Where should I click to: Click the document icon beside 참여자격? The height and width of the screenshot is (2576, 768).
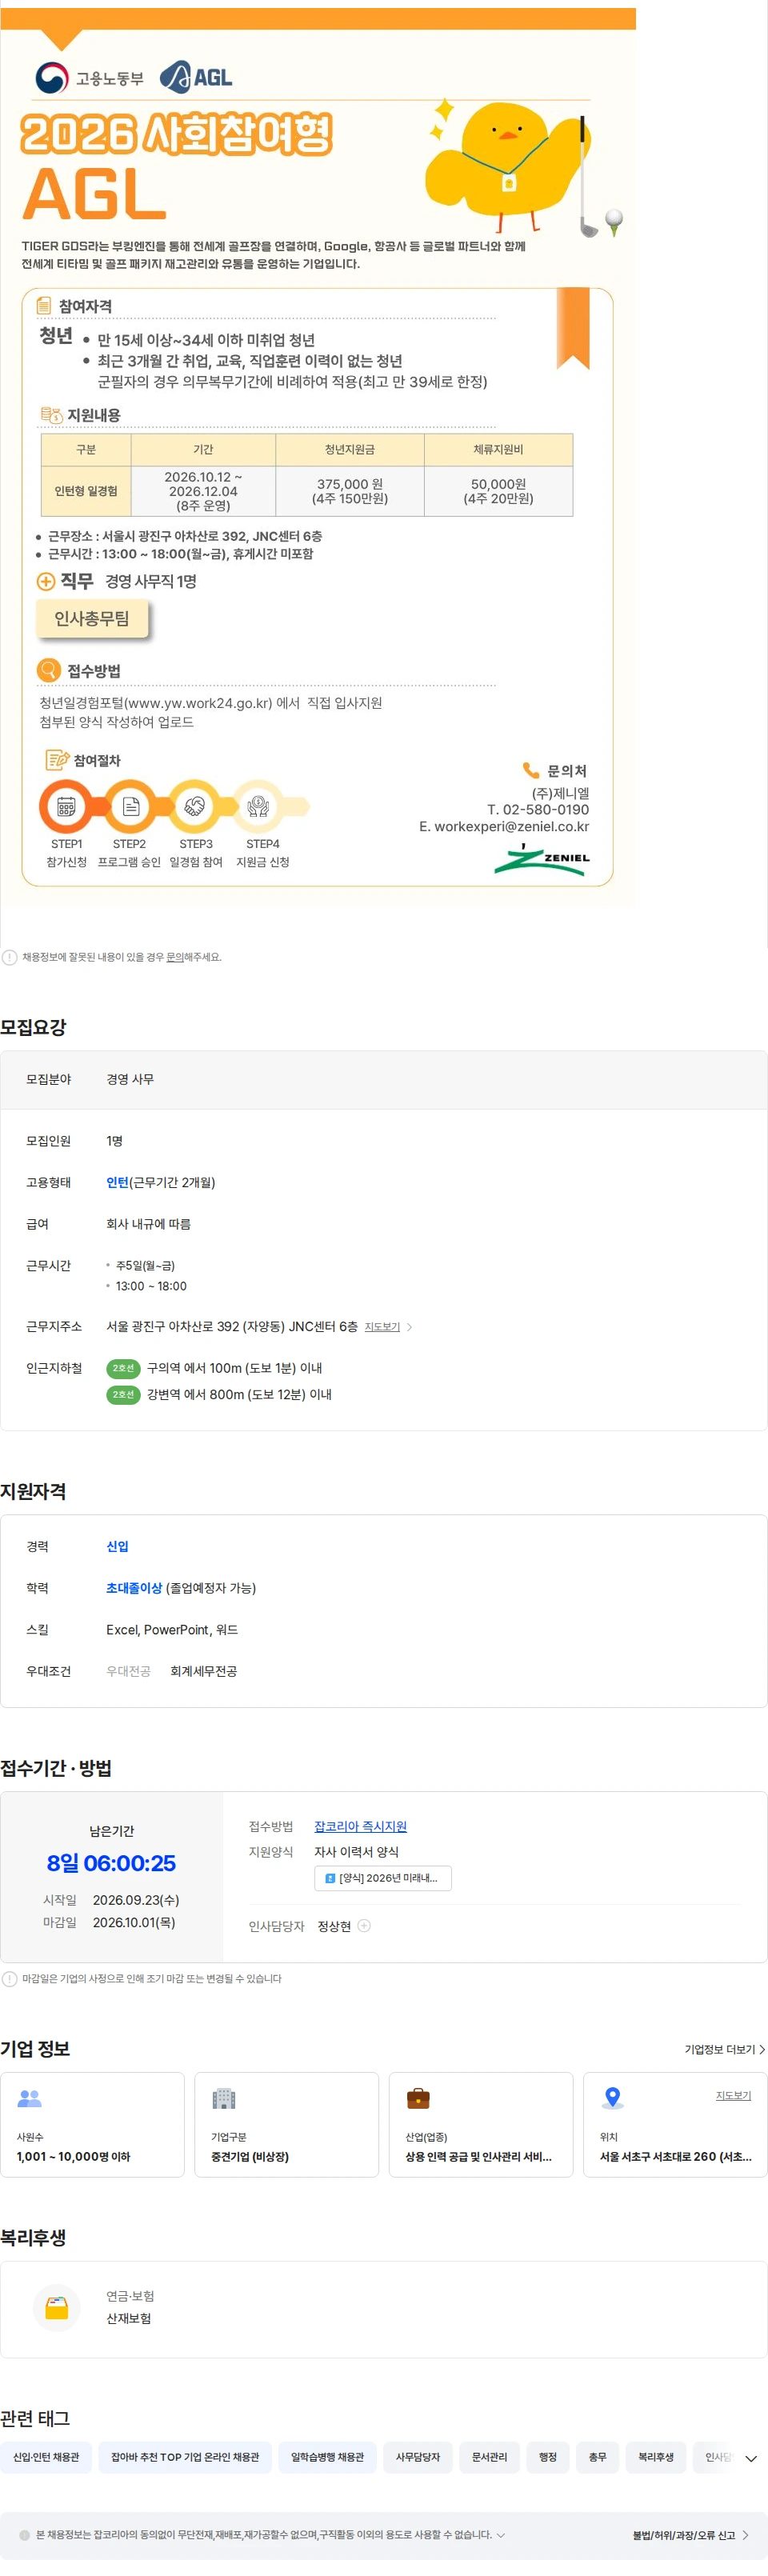44,305
